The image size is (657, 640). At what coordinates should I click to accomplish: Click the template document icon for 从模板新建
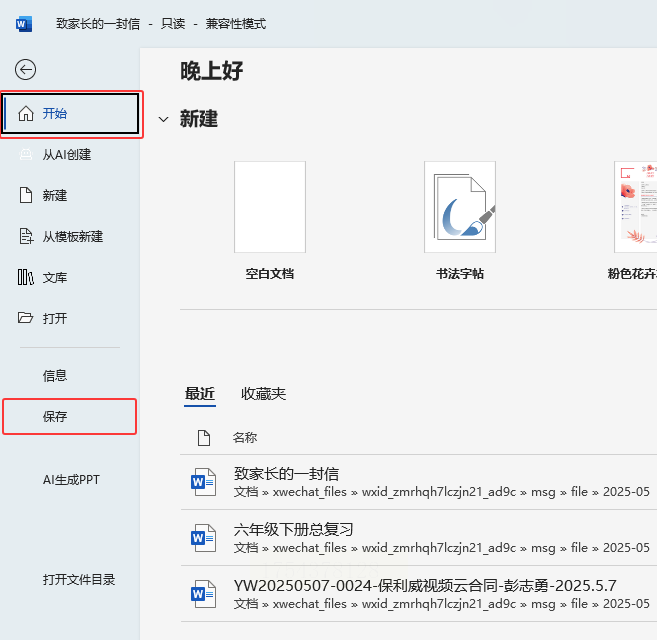click(x=26, y=236)
